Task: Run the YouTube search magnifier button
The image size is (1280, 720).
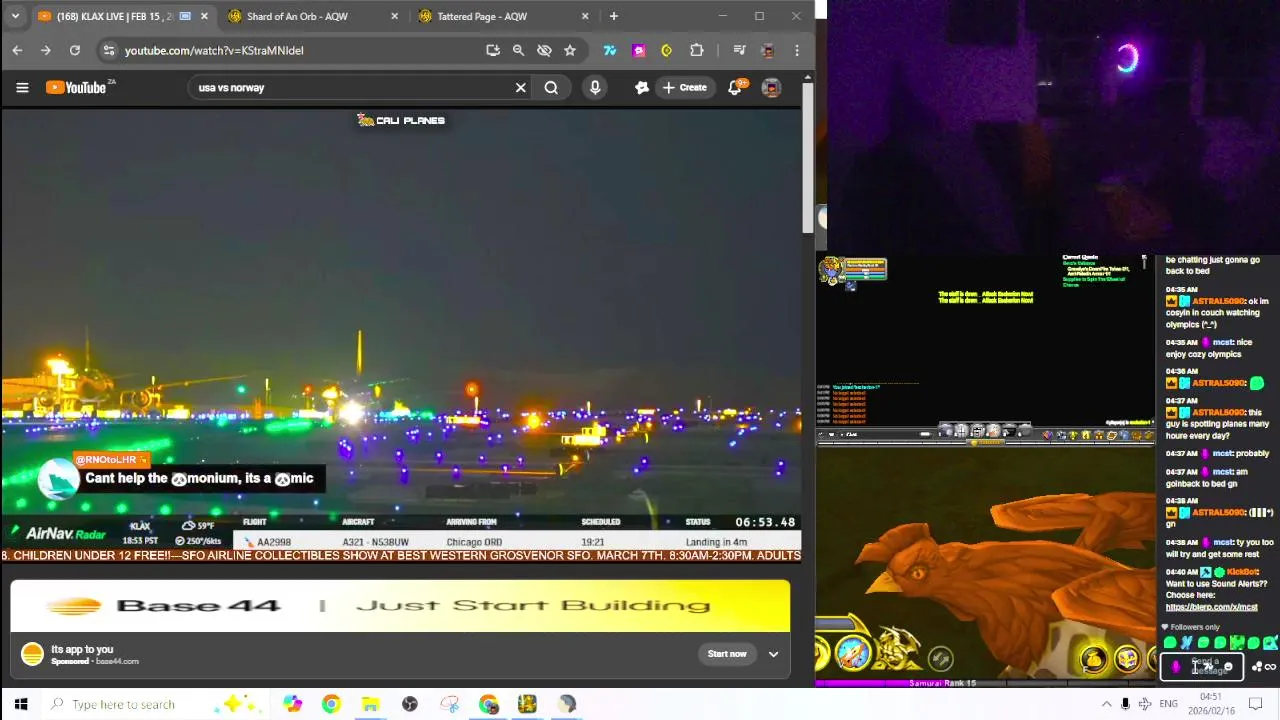Action: tap(551, 88)
